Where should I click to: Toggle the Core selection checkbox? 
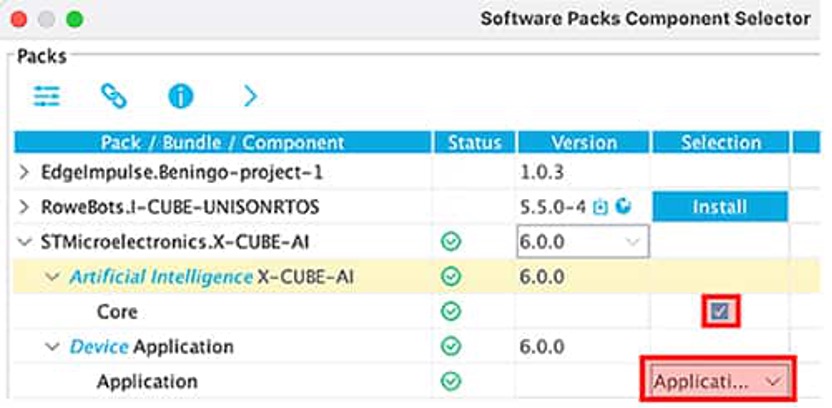click(x=720, y=311)
